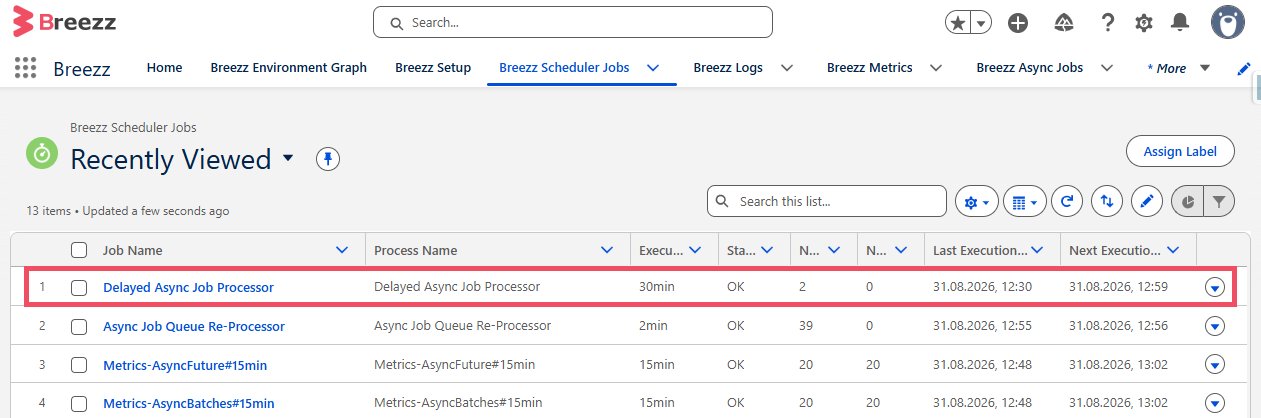Open the favorites list dropdown arrow
Image resolution: width=1261 pixels, height=418 pixels.
982,22
